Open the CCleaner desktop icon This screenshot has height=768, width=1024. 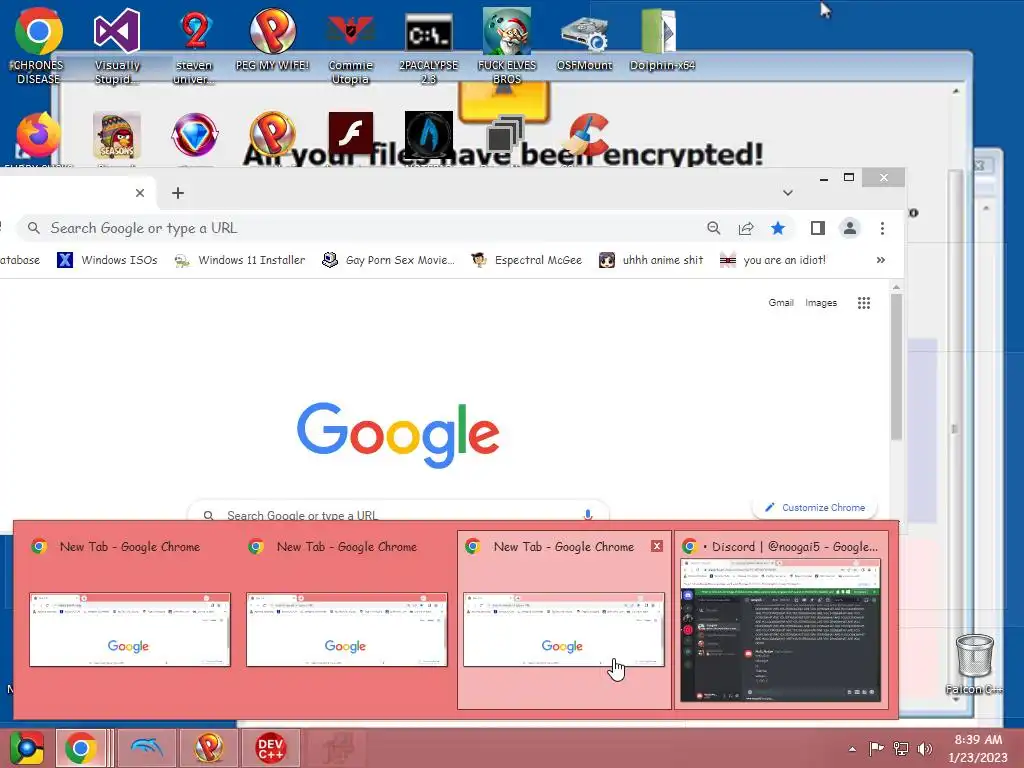[x=586, y=133]
